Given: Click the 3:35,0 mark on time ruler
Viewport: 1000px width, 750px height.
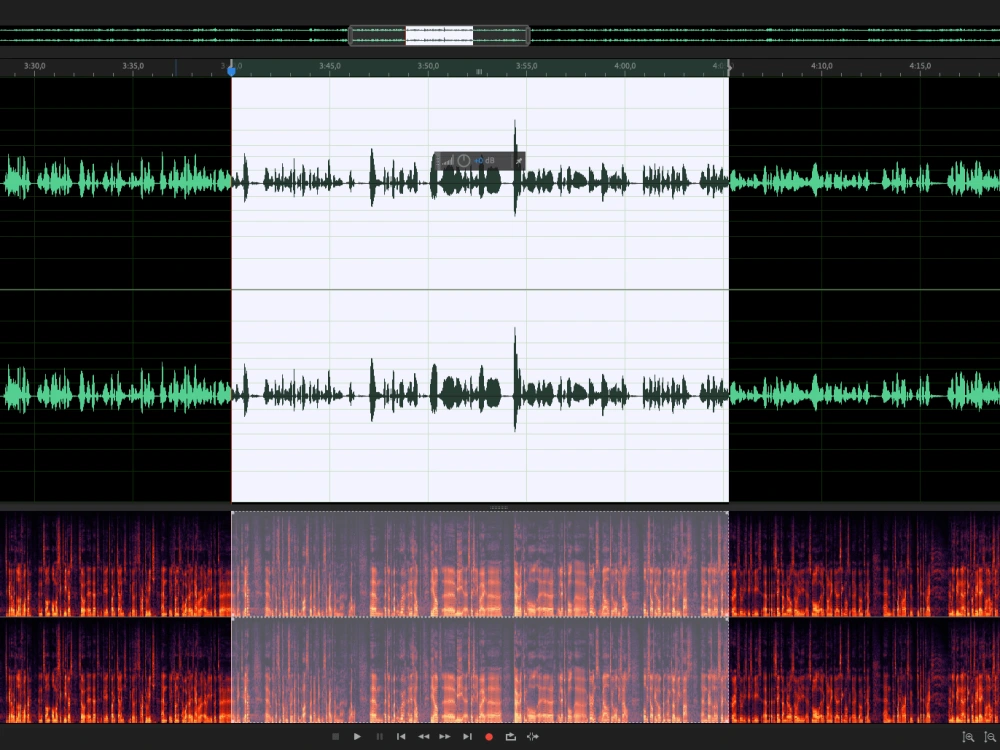Looking at the screenshot, I should 133,66.
